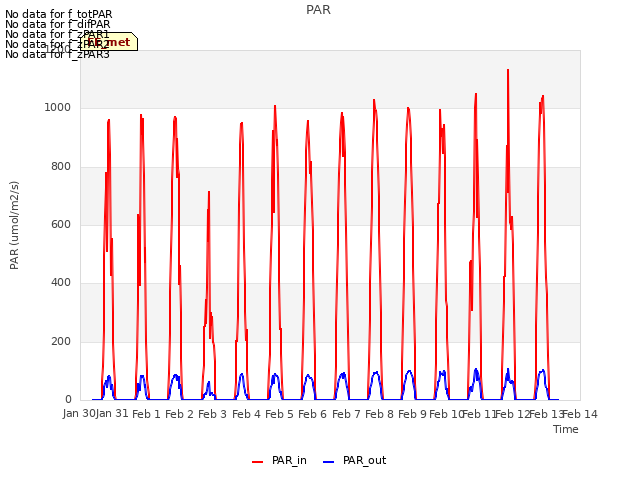
Task: Click the Feb 1 x-axis tick label
Action: (146, 414)
